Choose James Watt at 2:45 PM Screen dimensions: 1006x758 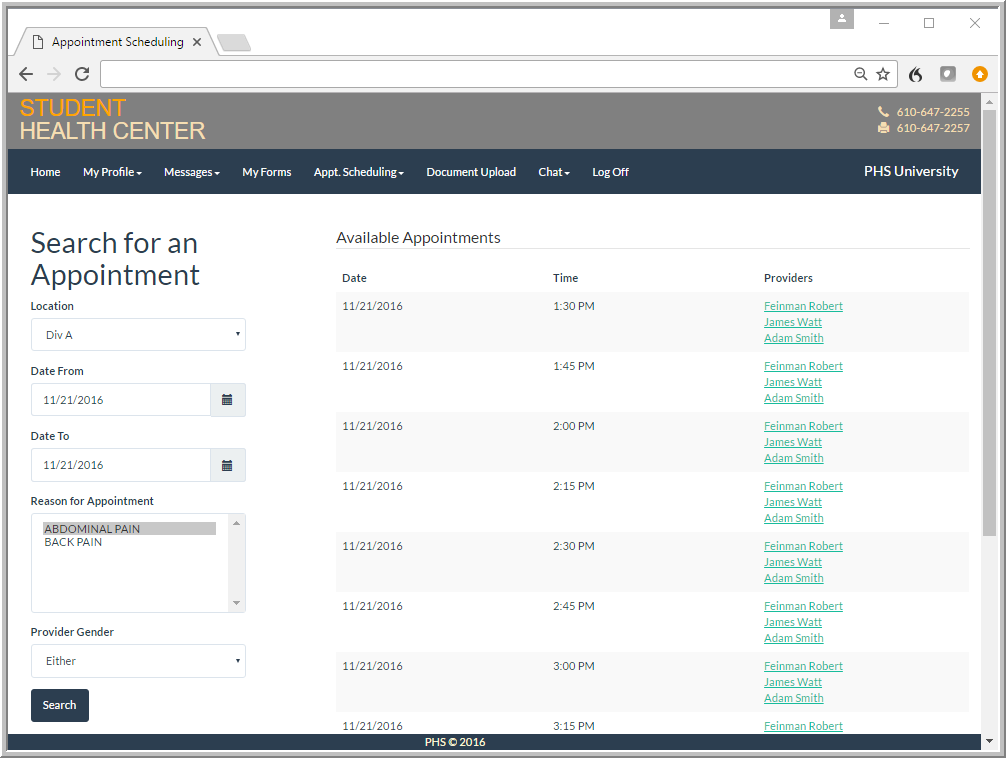pos(792,623)
